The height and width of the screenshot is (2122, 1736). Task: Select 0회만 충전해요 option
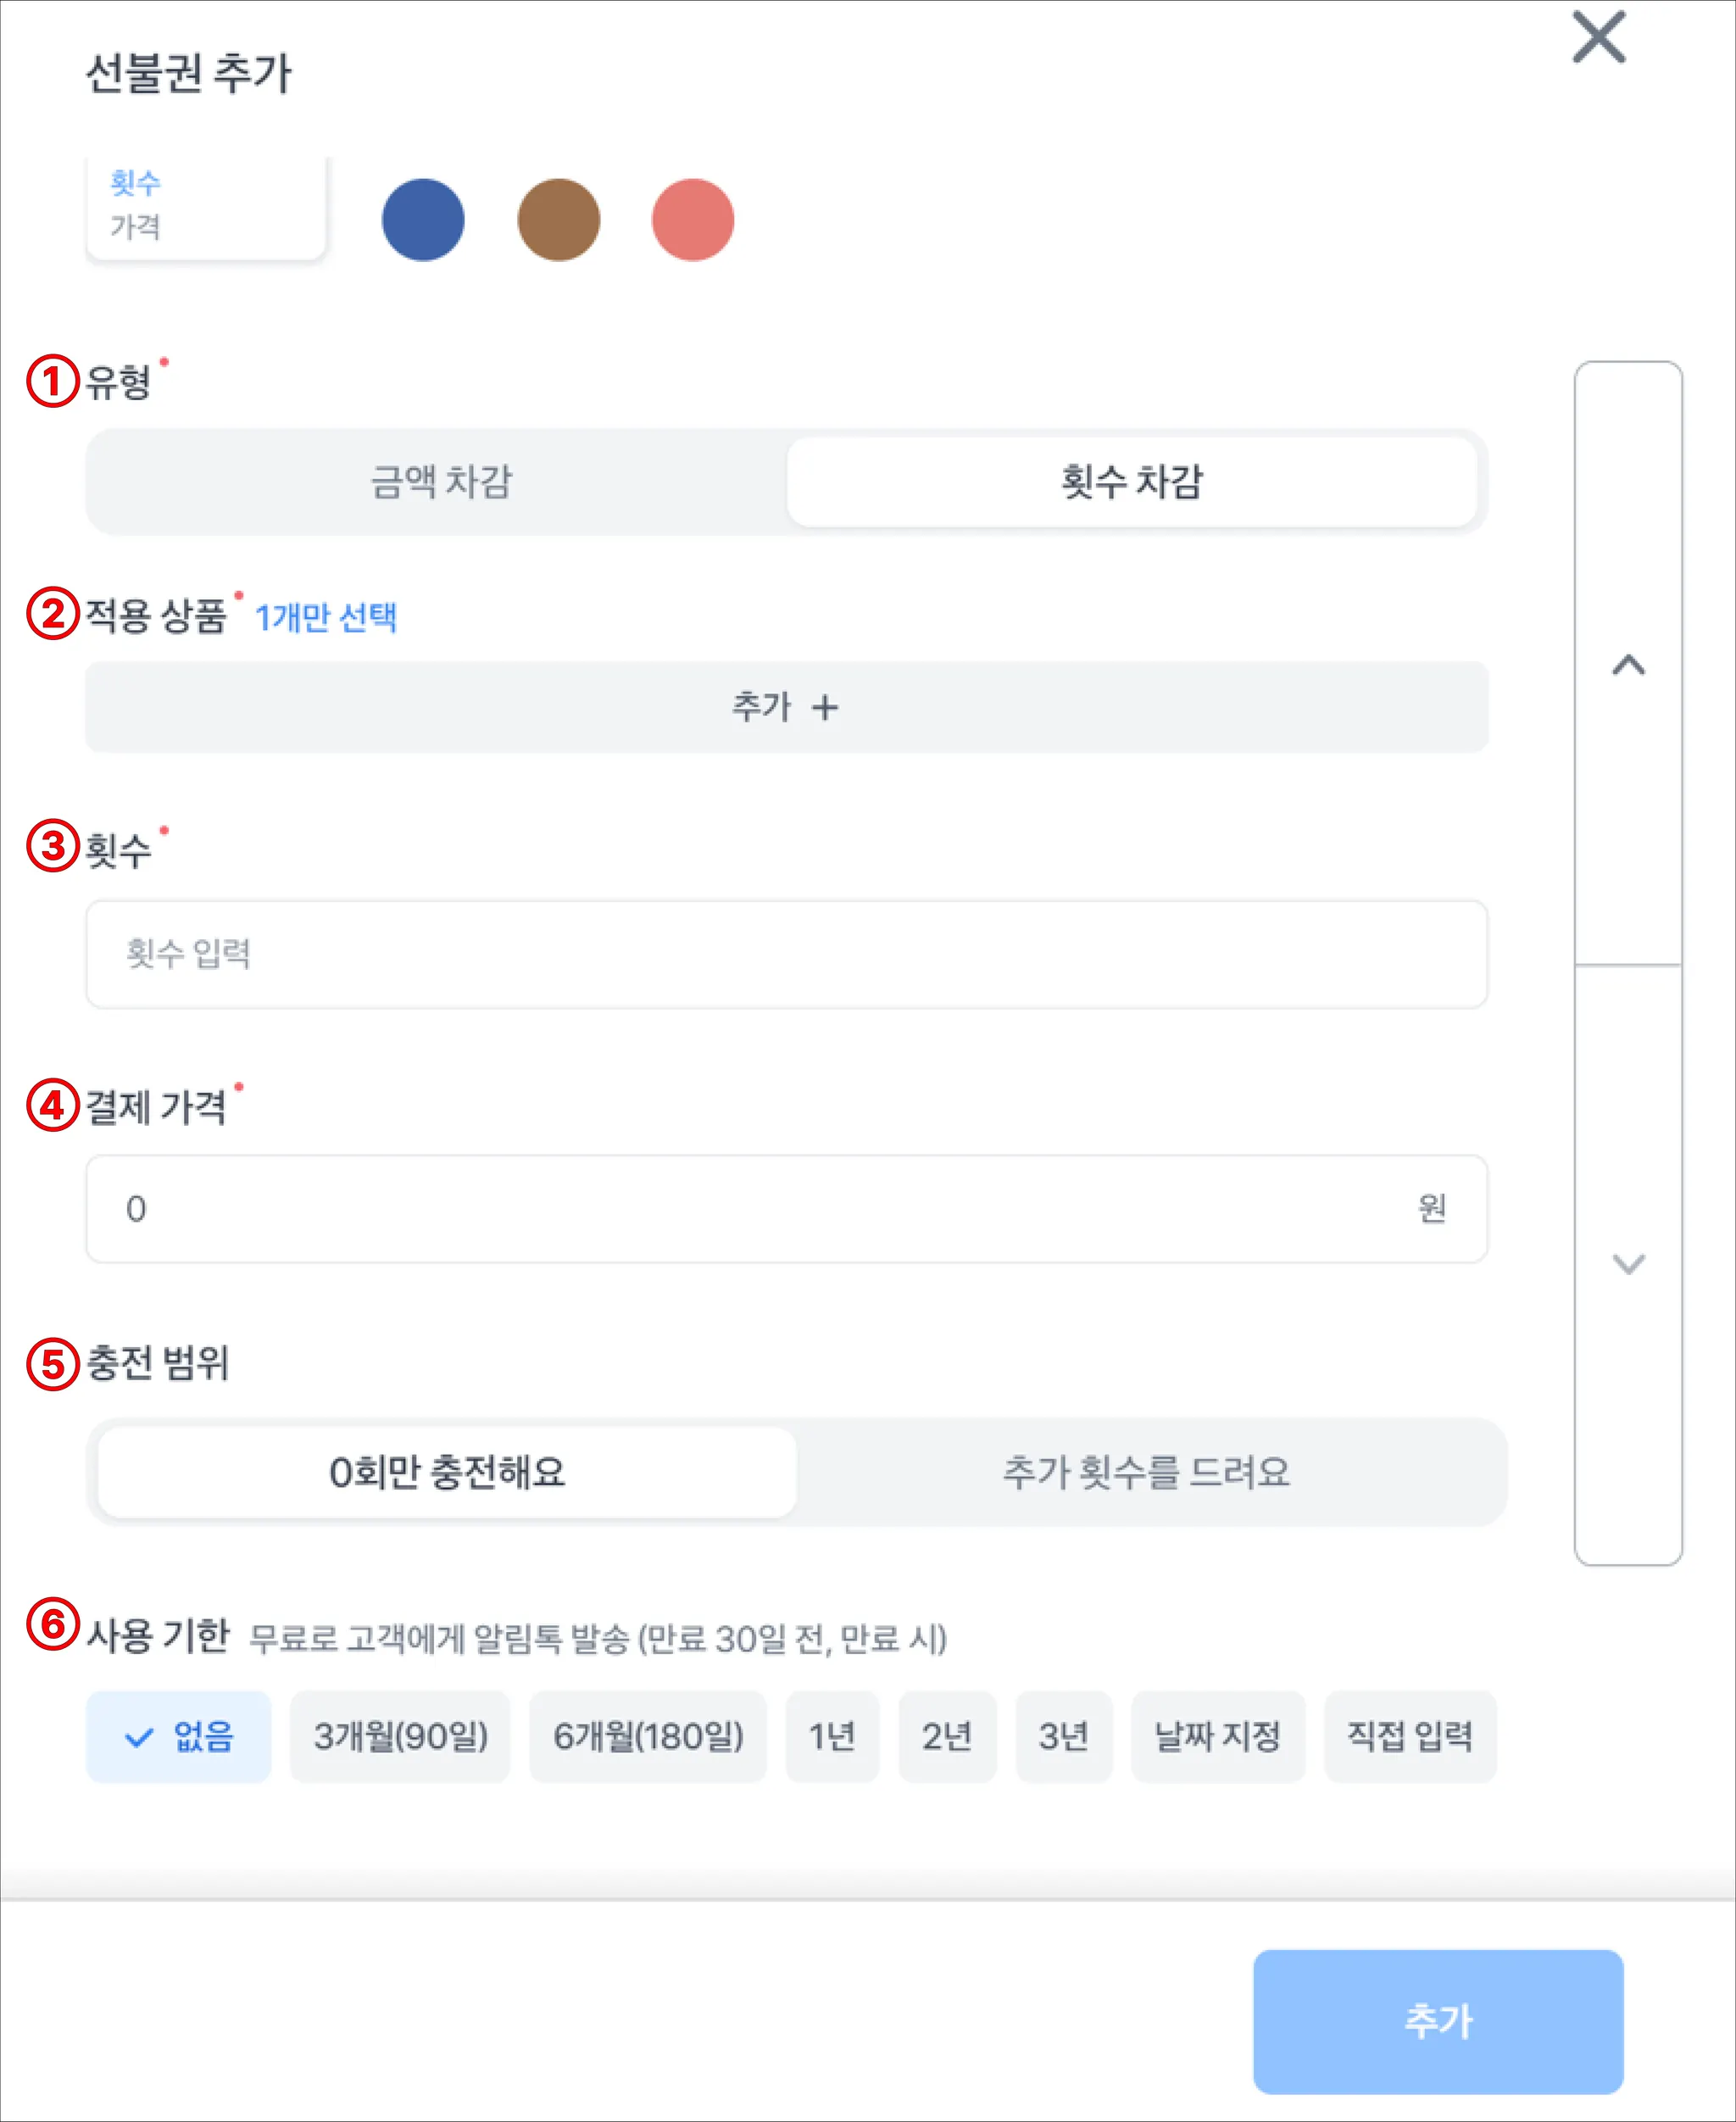point(447,1472)
